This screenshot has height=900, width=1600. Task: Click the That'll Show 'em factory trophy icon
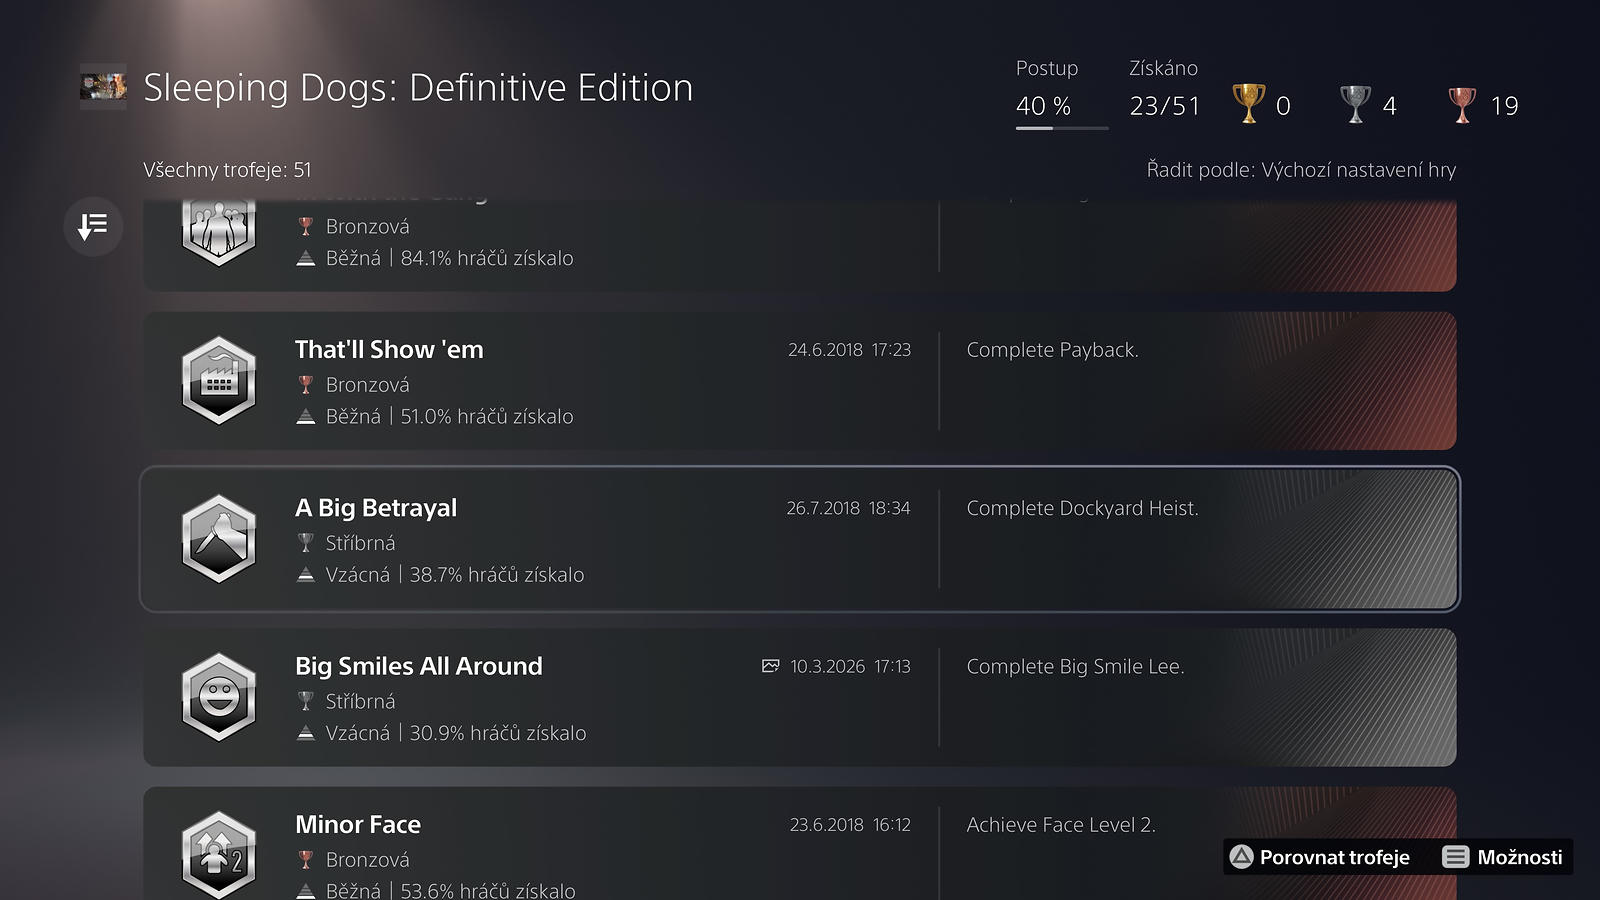(x=219, y=381)
